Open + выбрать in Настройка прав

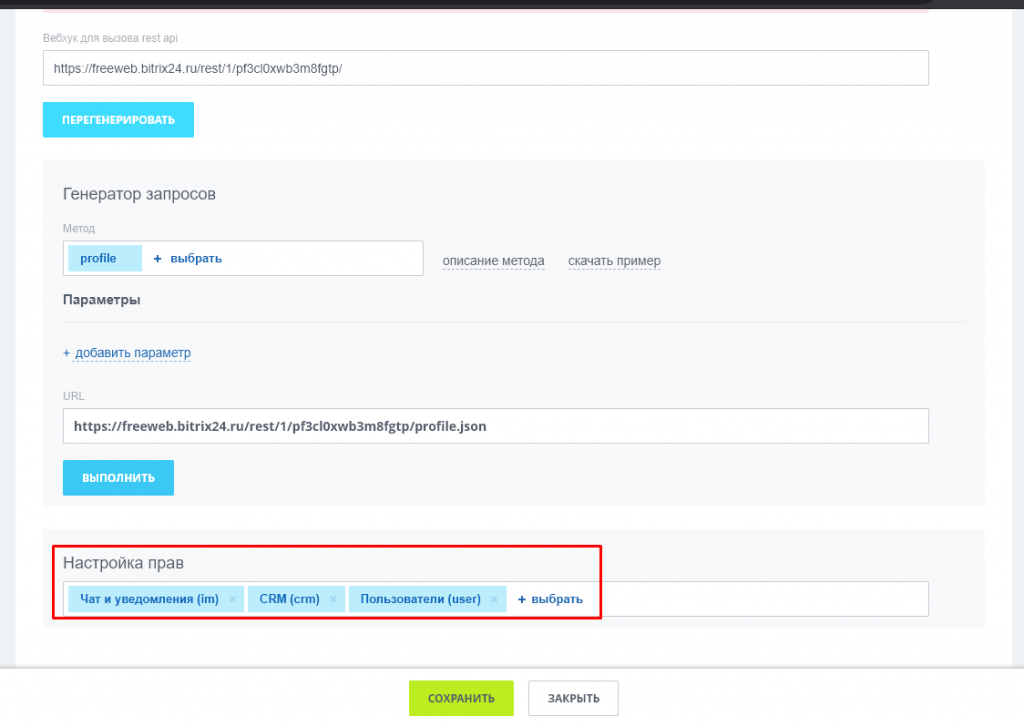point(550,600)
